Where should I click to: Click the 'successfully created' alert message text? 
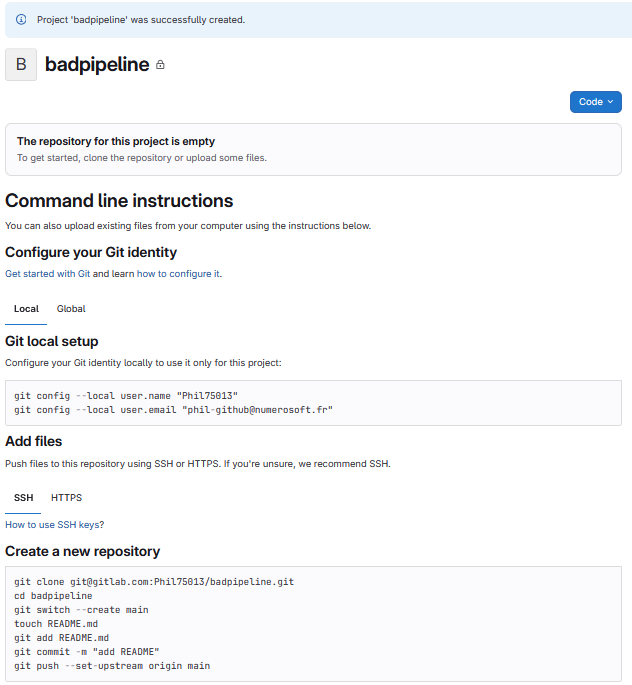tap(141, 19)
